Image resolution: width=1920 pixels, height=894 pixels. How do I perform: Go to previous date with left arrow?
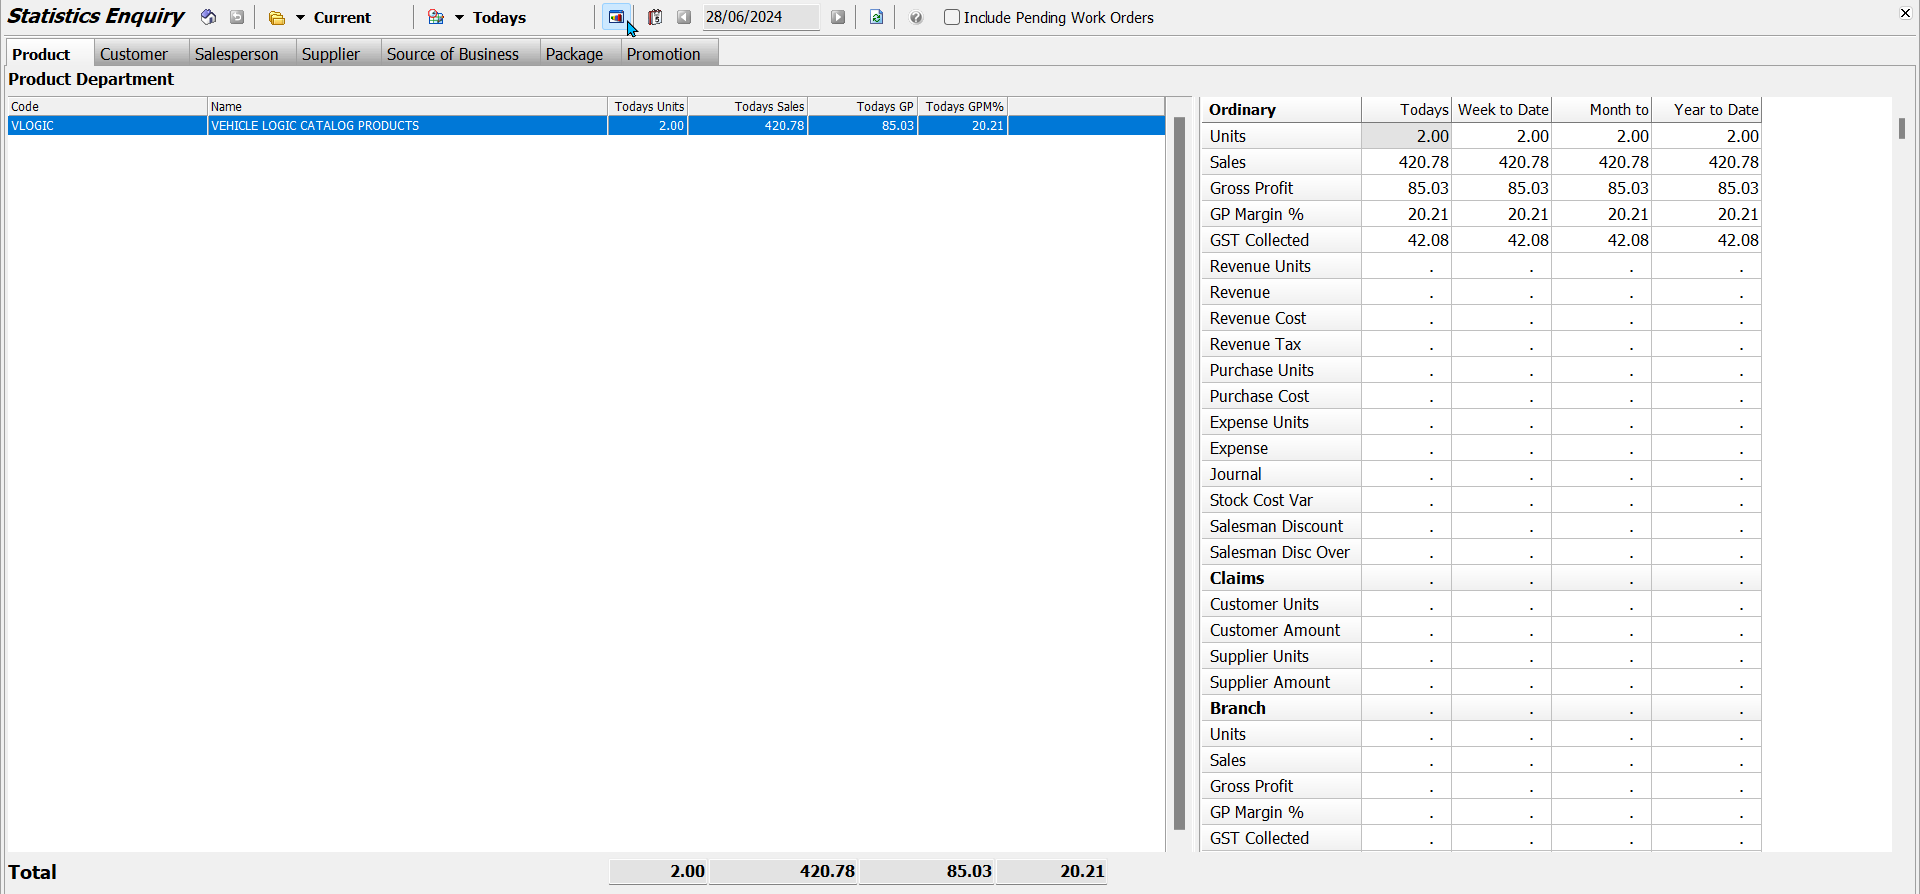[684, 17]
